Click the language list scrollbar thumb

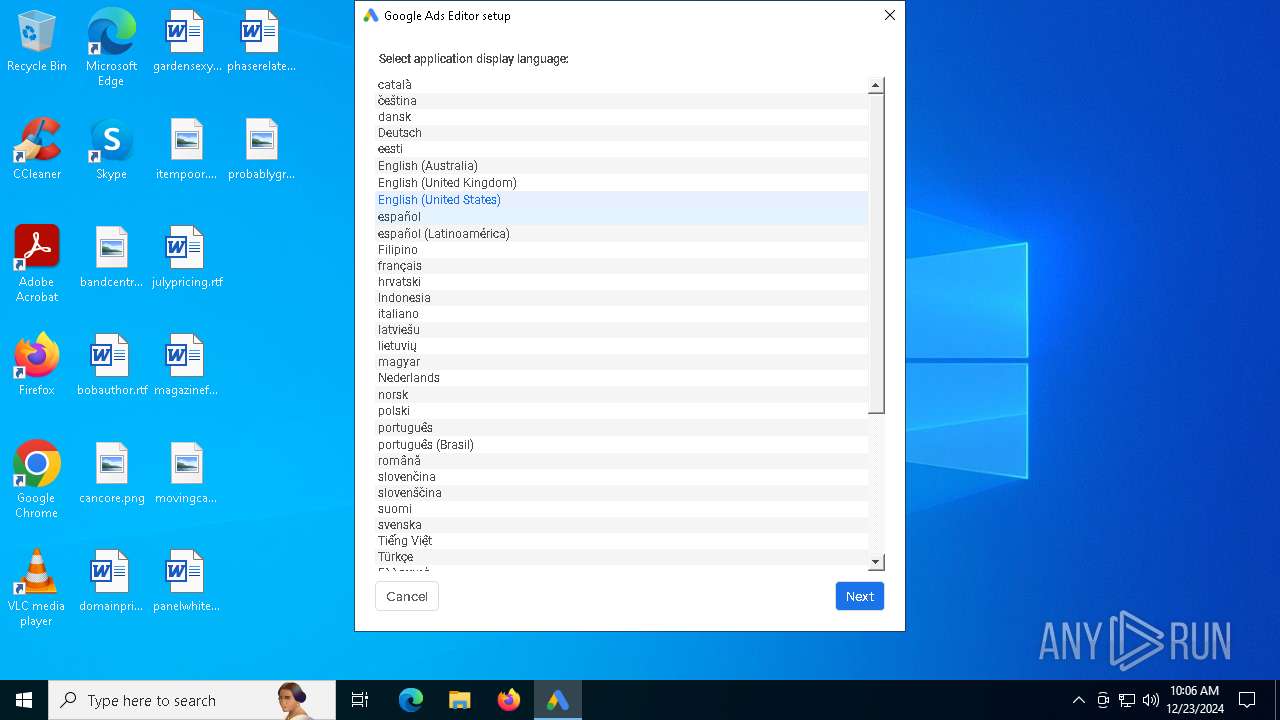(x=876, y=254)
